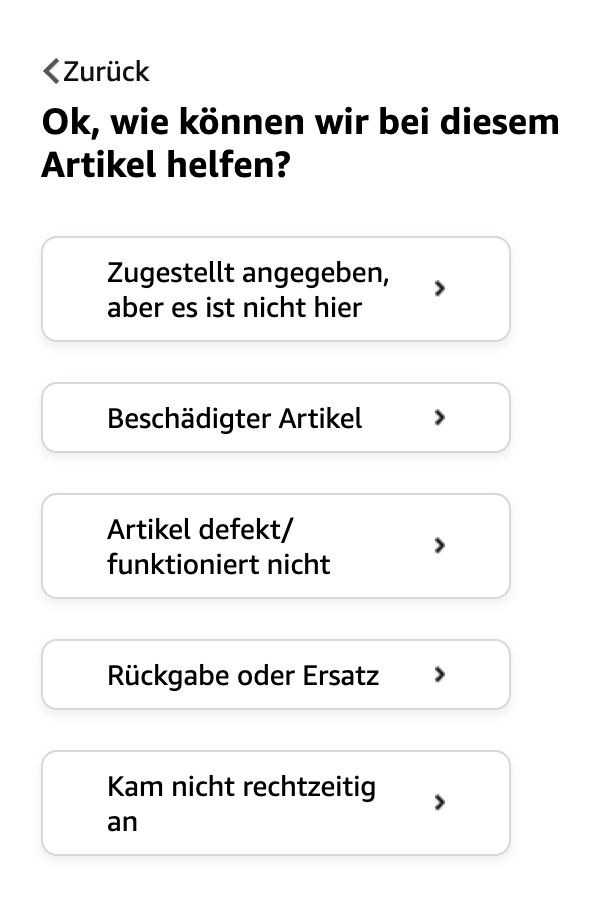This screenshot has height=912, width=594.
Task: Choose 'Kam nicht rechtzeitig an' option
Action: click(x=276, y=803)
